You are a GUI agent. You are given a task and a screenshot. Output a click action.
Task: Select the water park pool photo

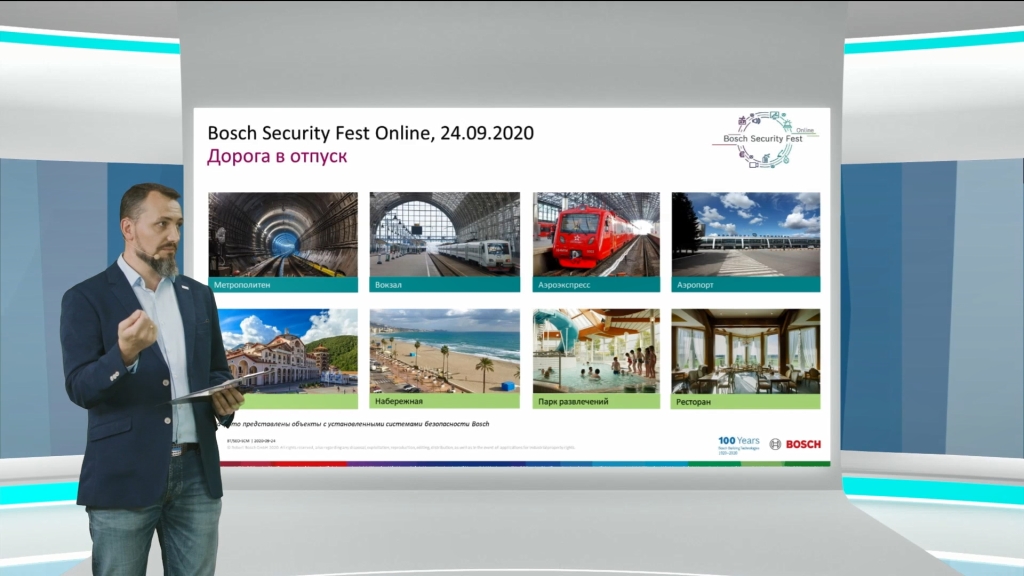point(596,350)
